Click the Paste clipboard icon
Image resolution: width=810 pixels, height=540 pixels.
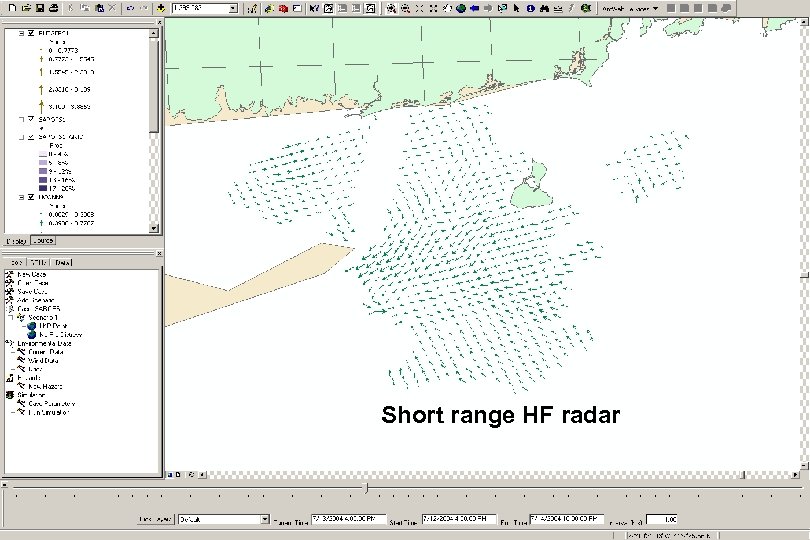click(x=100, y=8)
